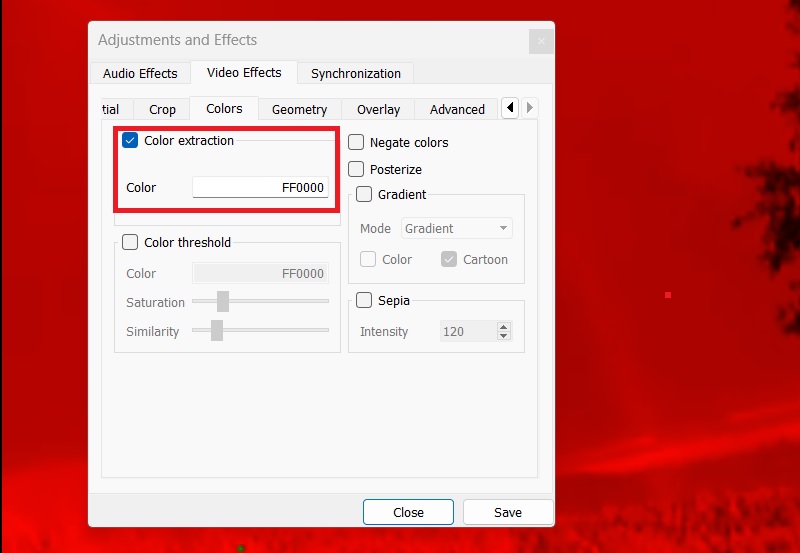The height and width of the screenshot is (553, 800).
Task: Toggle the Color checkbox under Gradient
Action: (368, 259)
